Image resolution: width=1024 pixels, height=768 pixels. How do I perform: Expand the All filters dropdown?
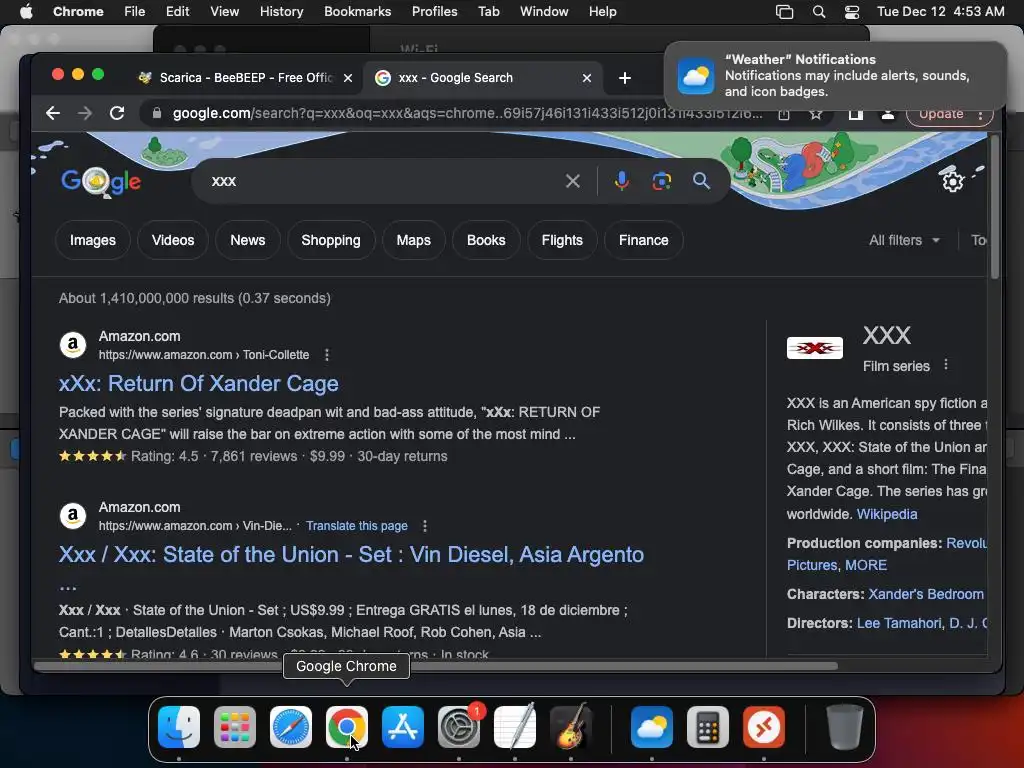[904, 240]
